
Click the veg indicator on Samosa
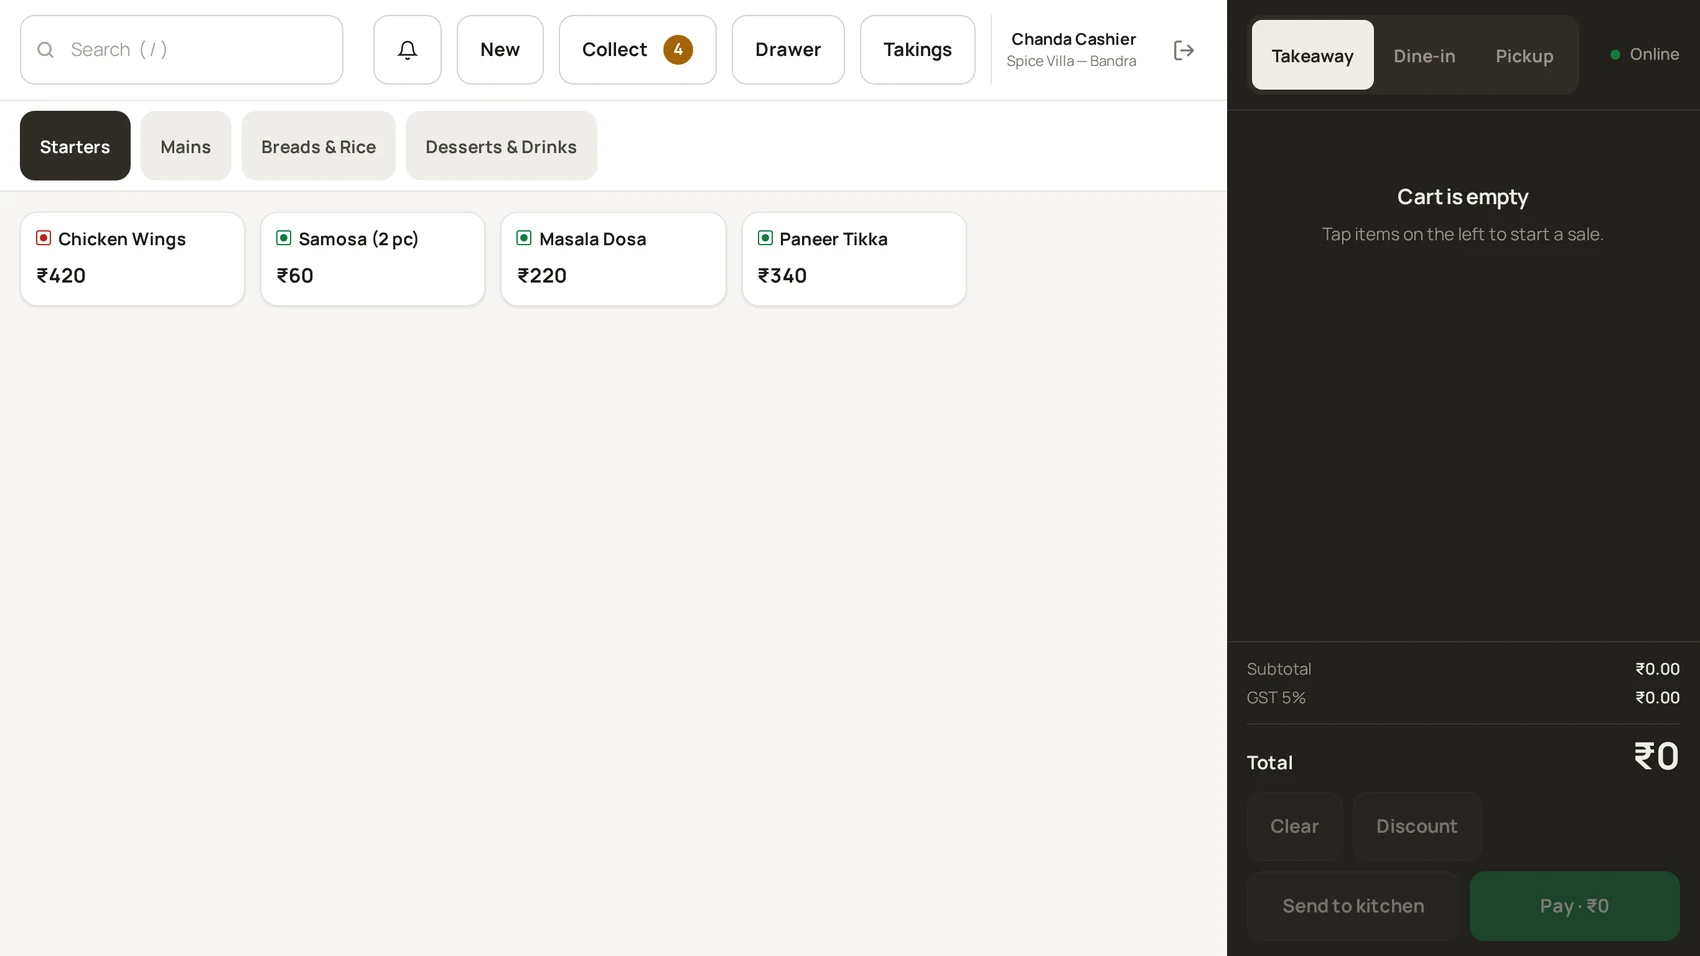click(x=284, y=238)
